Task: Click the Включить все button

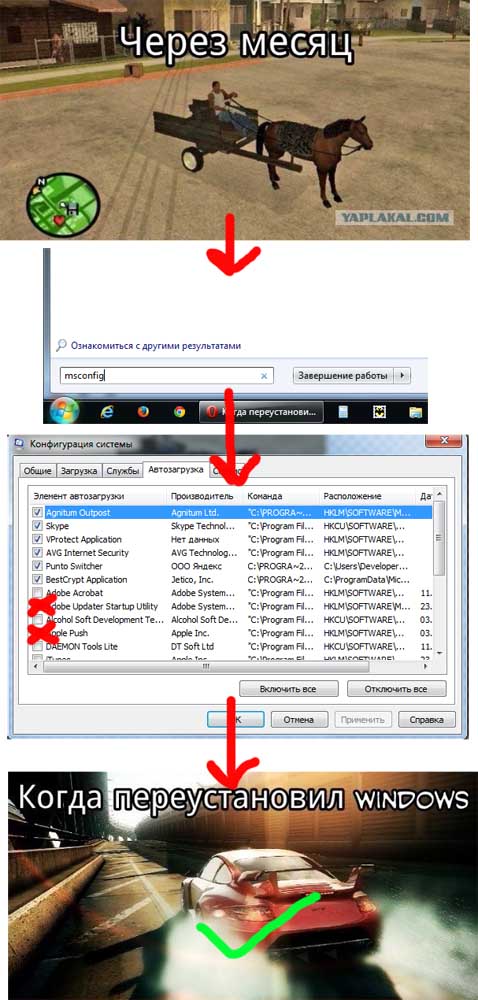Action: (288, 689)
